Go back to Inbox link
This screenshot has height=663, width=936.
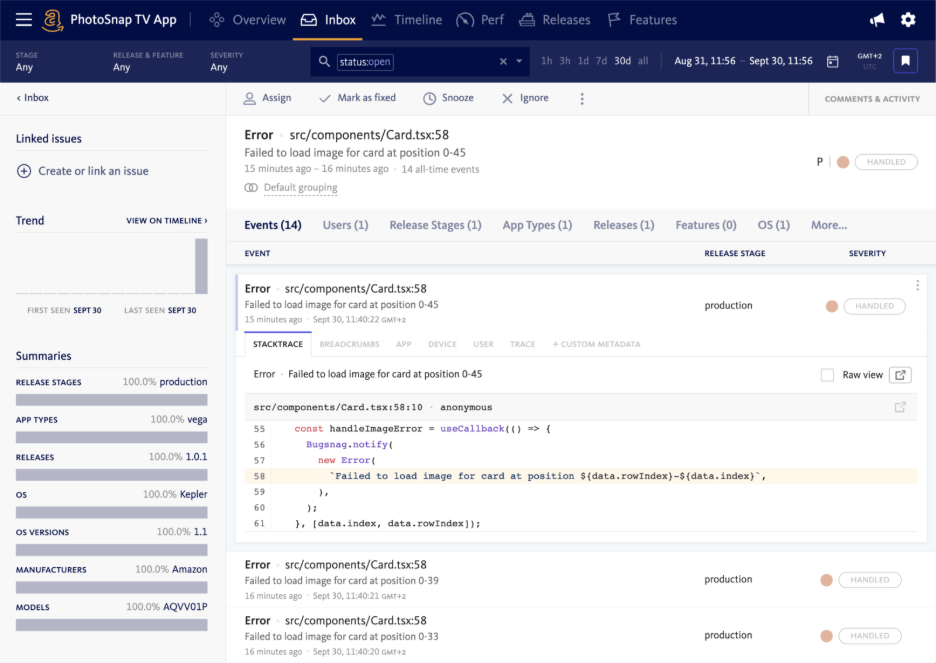[x=33, y=98]
